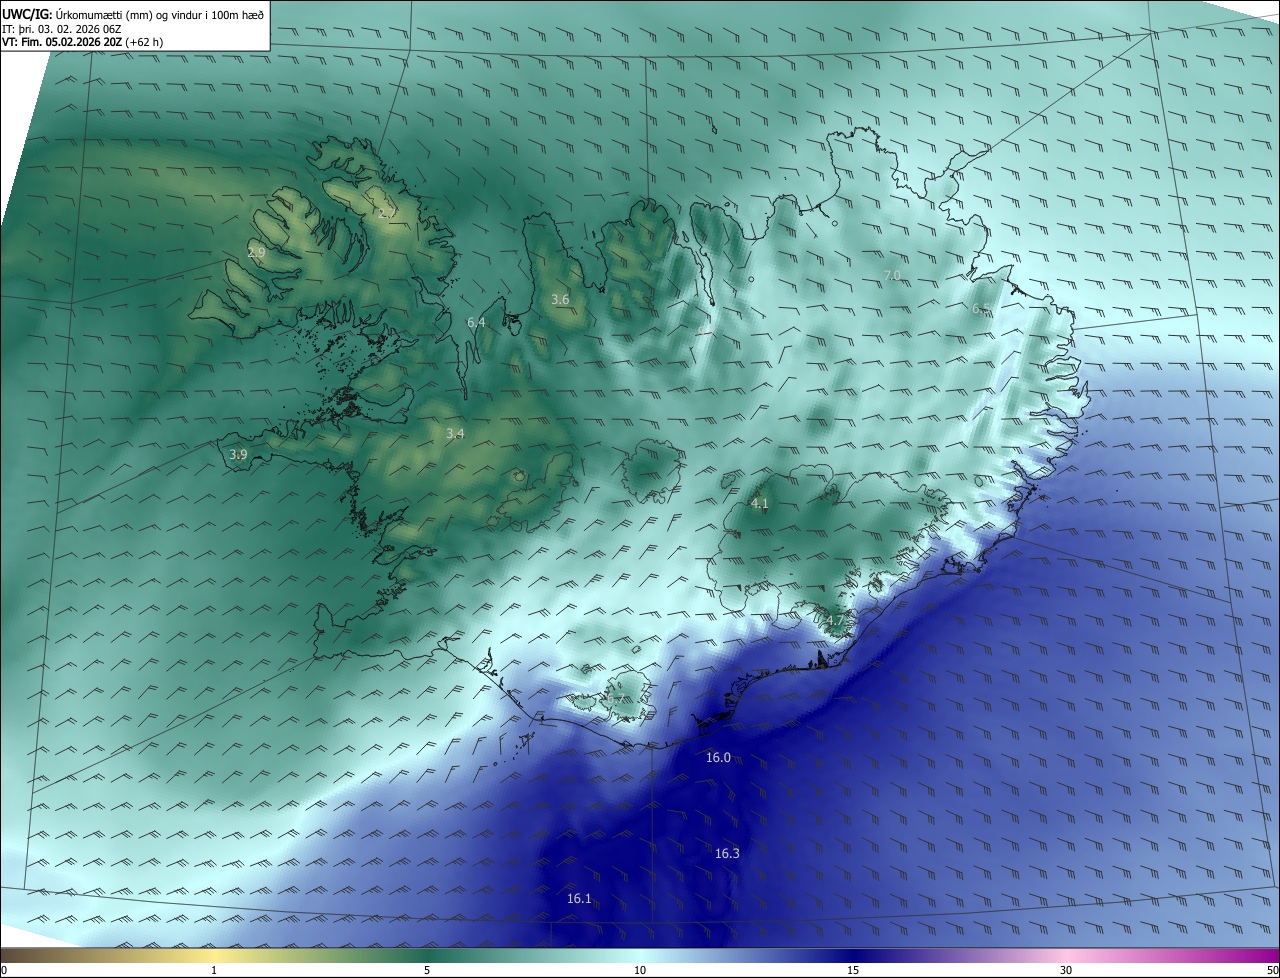Click the 7.0 value label in the northeast
1280x978 pixels.
892,276
